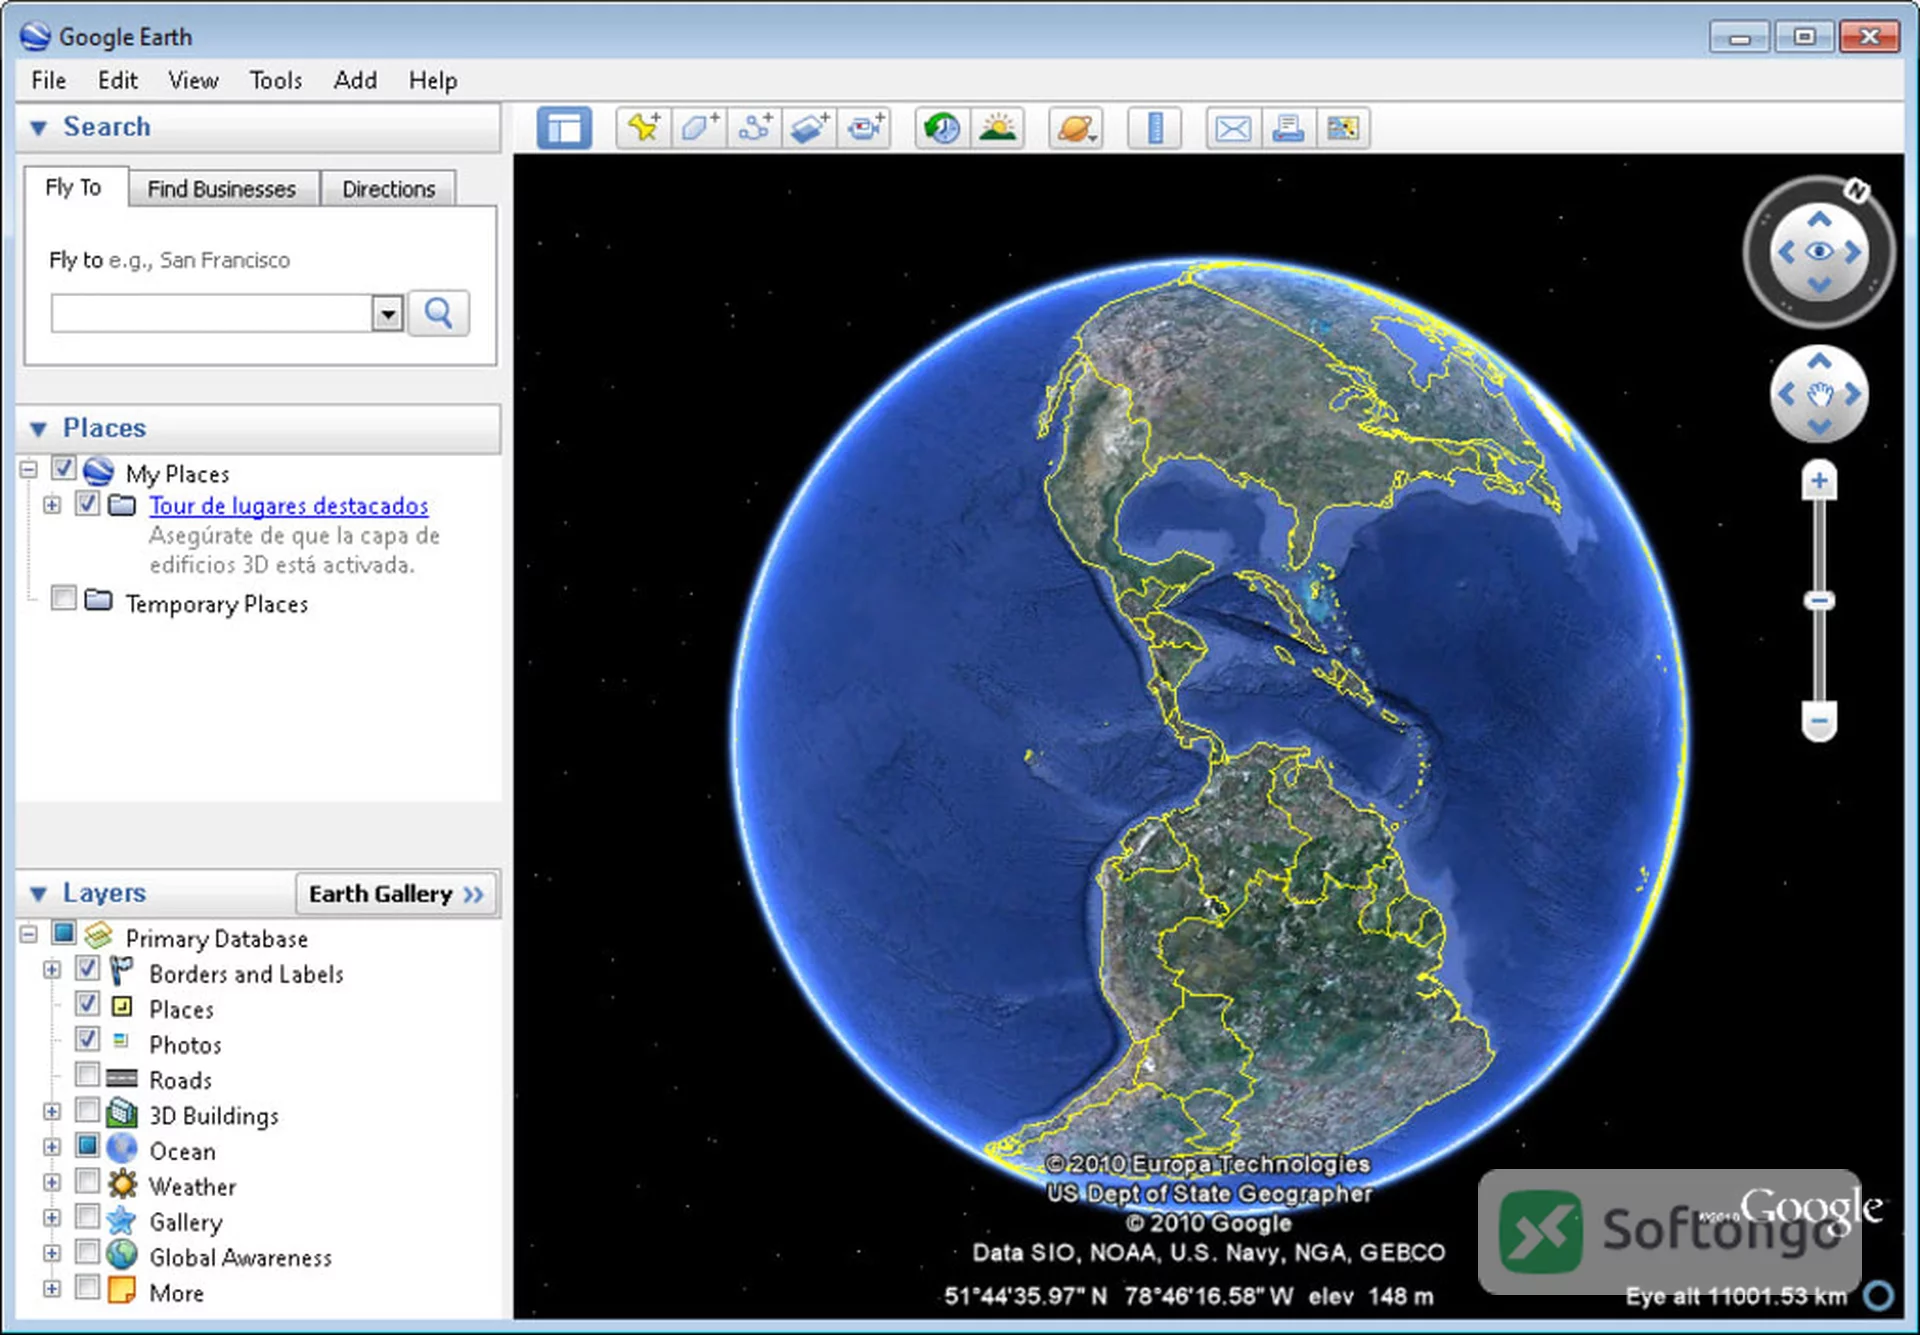Uncheck the Borders and Labels layer
Screen dimensions: 1920x1335
tap(88, 968)
